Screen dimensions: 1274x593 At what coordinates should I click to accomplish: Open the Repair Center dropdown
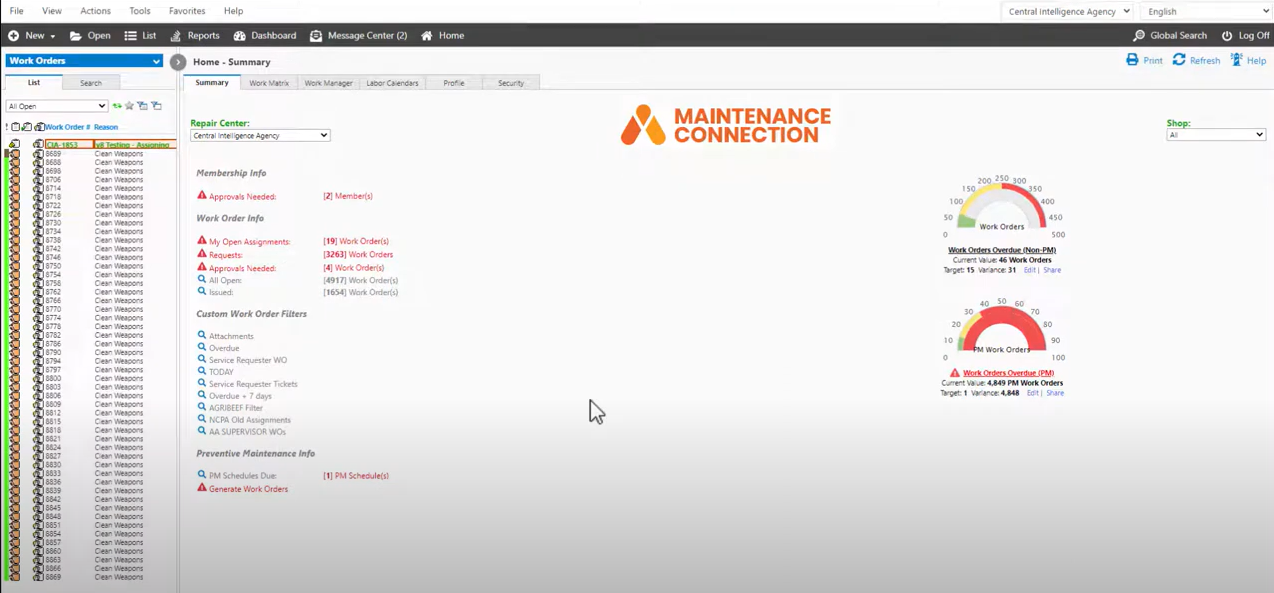[x=260, y=135]
